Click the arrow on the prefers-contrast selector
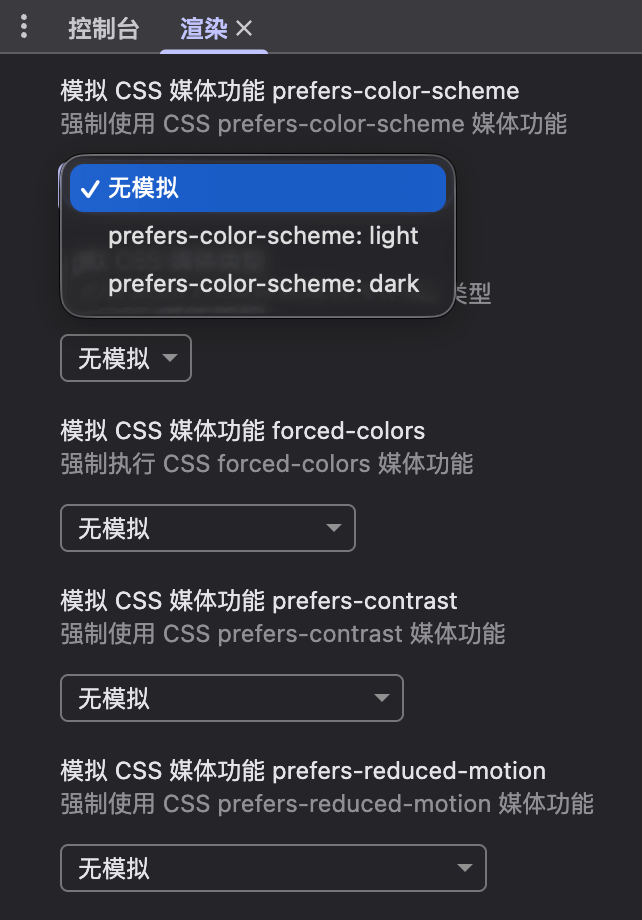The width and height of the screenshot is (642, 920). (x=384, y=698)
